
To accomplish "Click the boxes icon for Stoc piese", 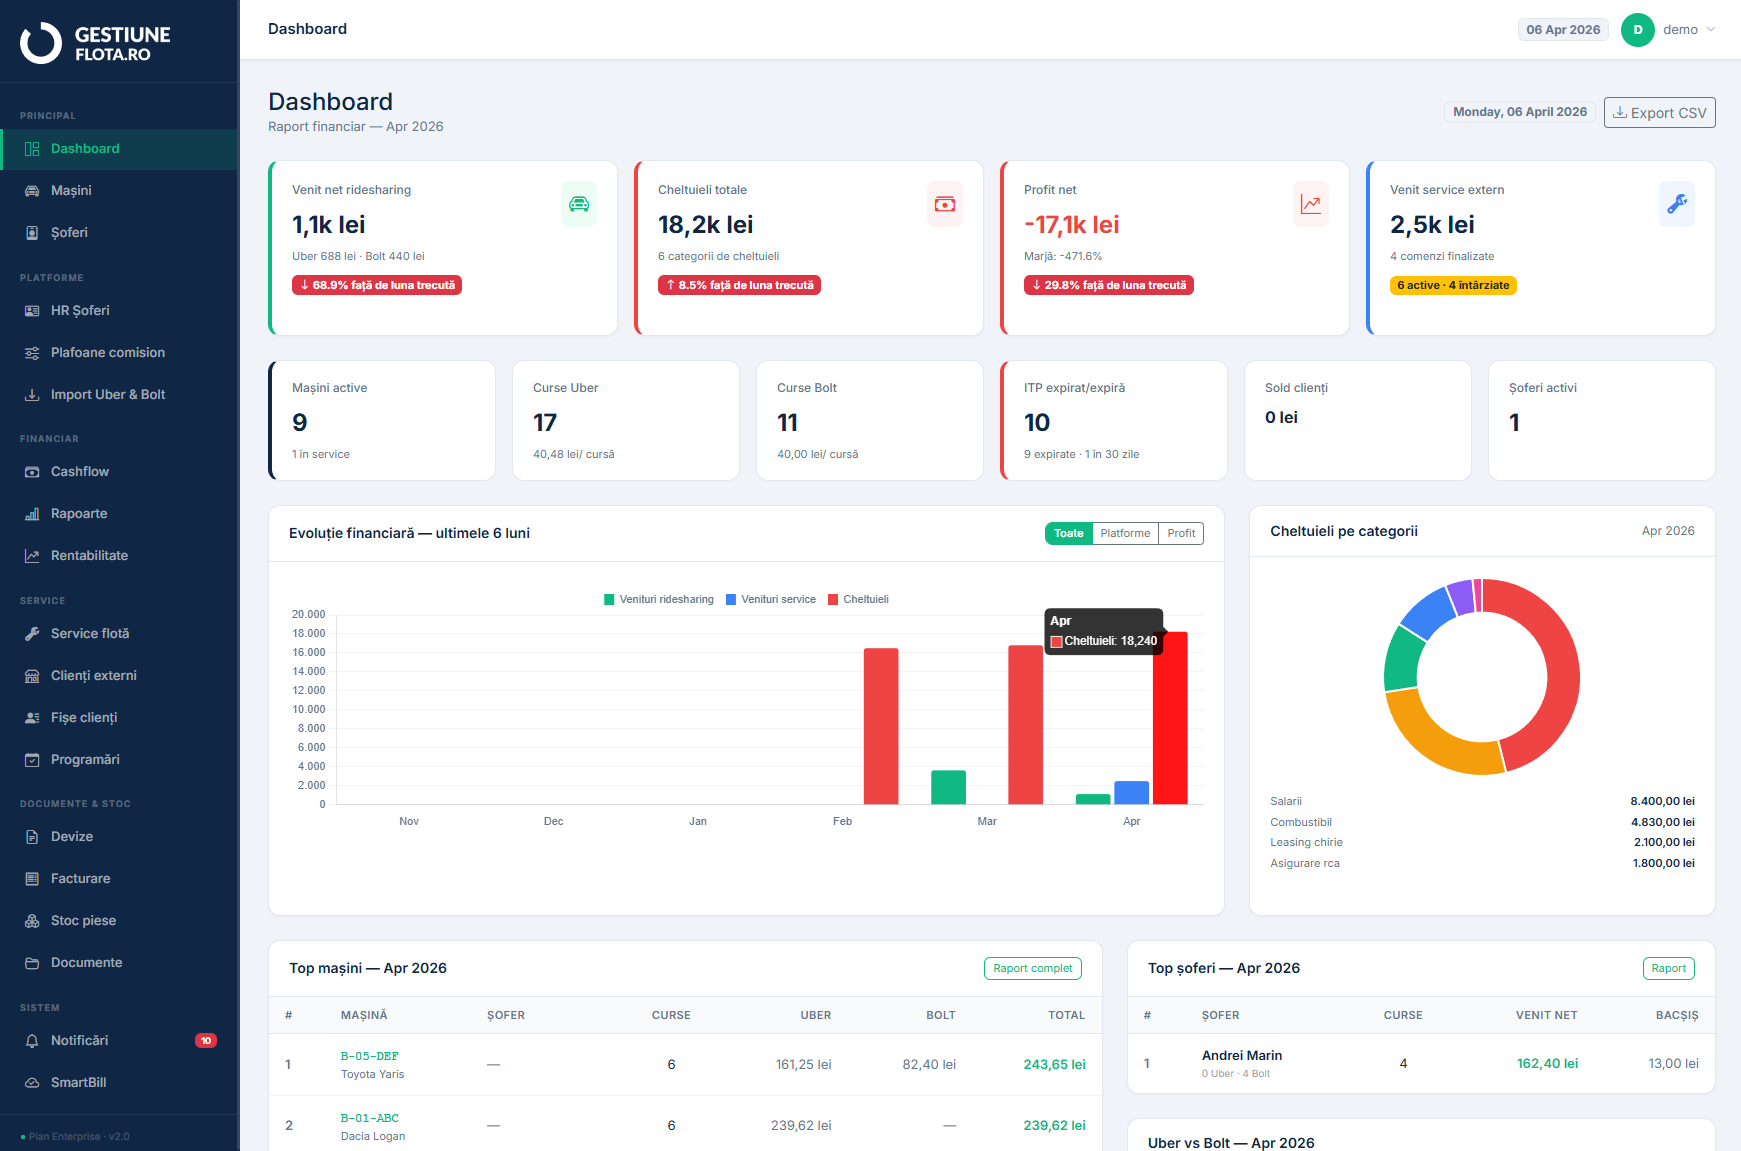I will point(32,921).
